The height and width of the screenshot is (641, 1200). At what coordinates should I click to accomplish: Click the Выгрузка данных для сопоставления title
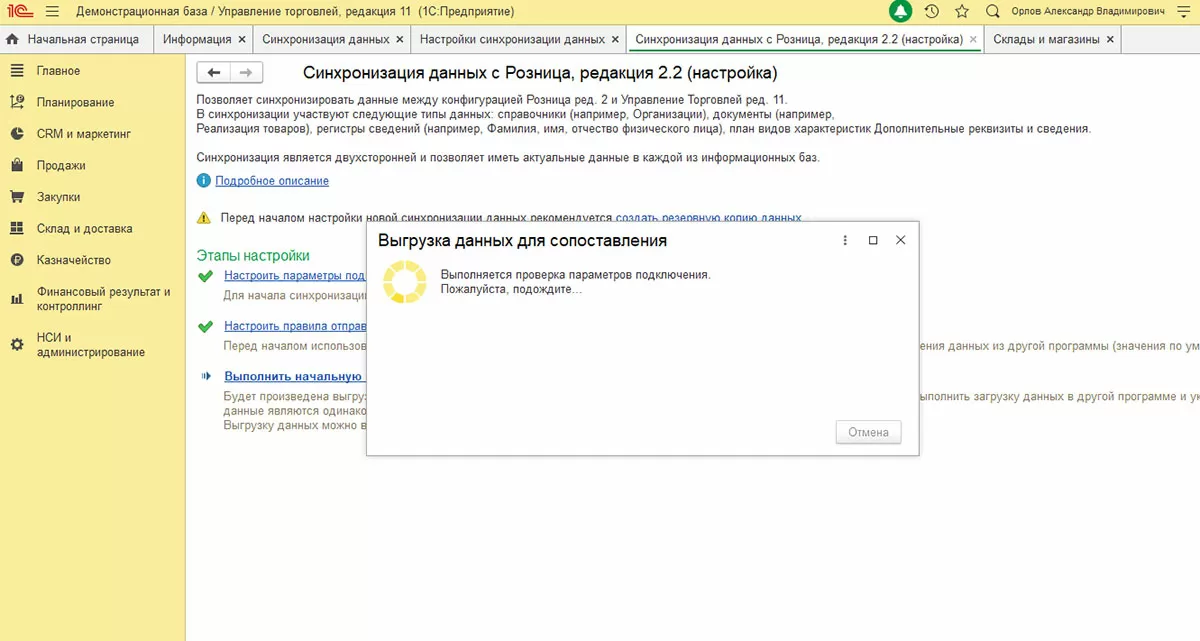pos(522,240)
